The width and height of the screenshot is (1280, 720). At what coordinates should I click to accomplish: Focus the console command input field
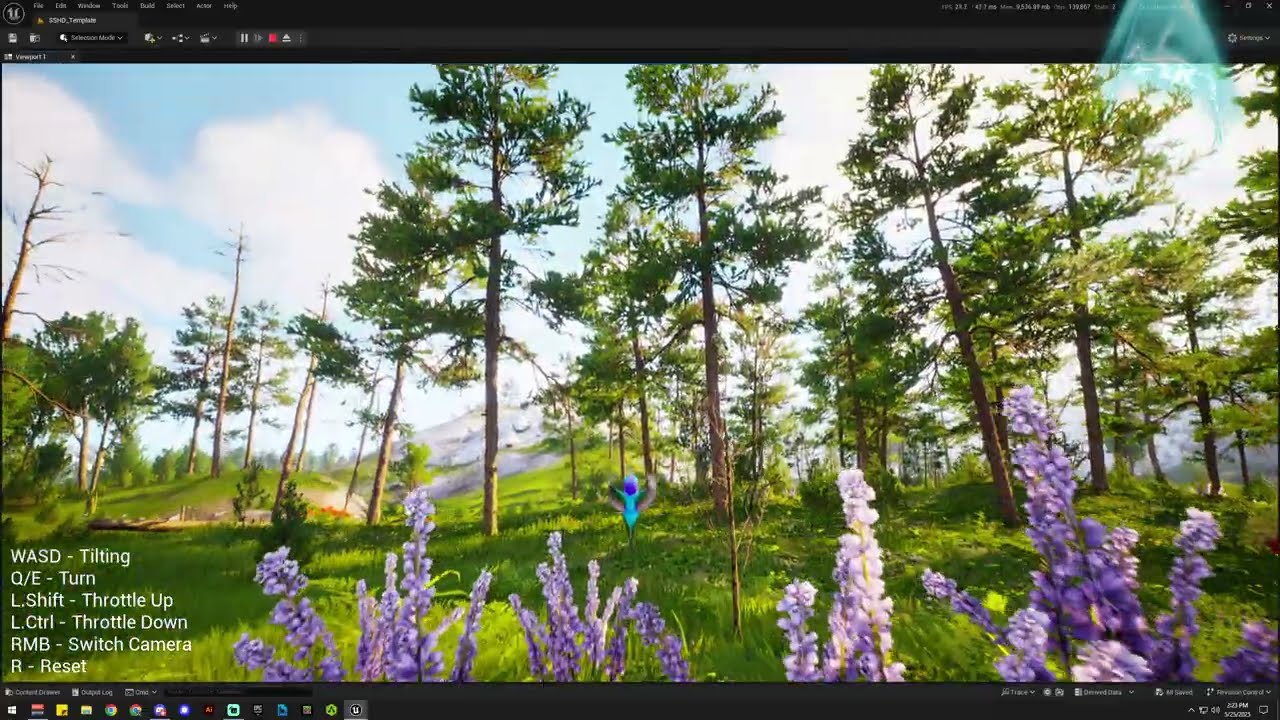(x=238, y=692)
